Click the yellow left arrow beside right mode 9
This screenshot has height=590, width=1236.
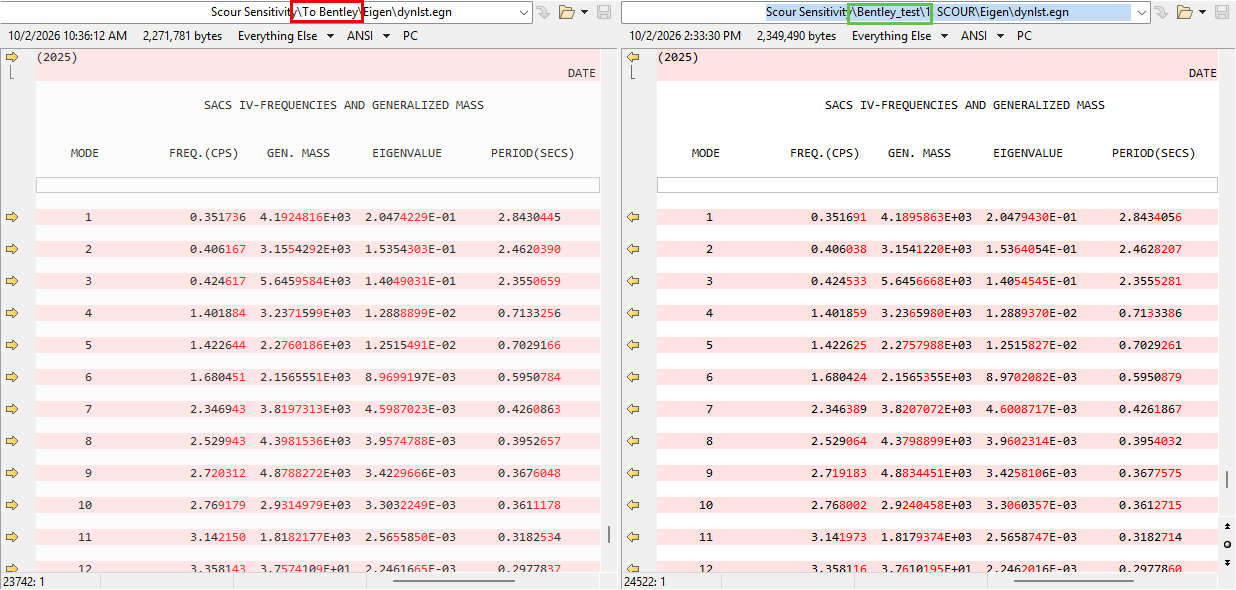pyautogui.click(x=633, y=473)
